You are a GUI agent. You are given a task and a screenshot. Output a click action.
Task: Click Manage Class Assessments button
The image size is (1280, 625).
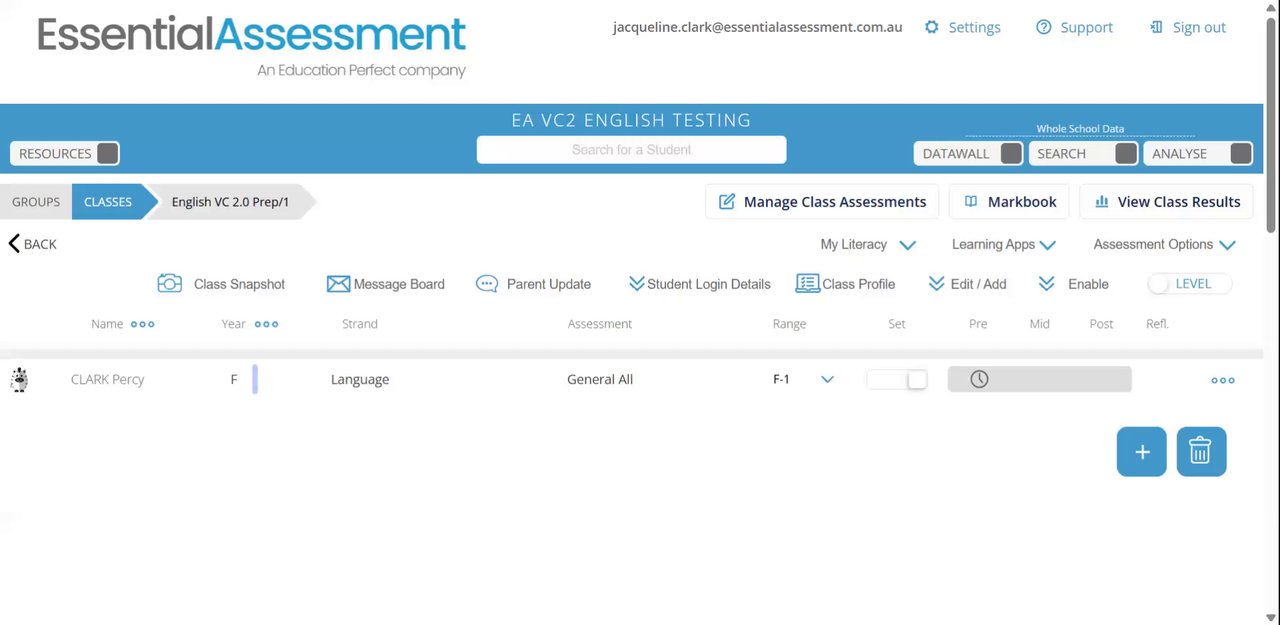[x=822, y=202]
